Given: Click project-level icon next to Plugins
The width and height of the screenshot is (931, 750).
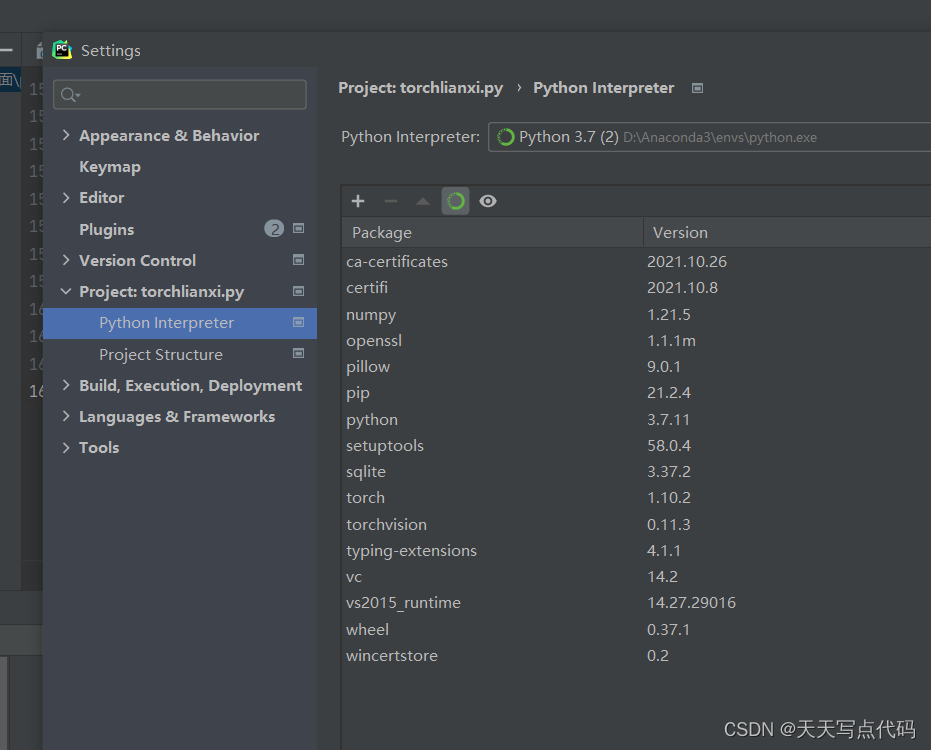Looking at the screenshot, I should click(299, 229).
